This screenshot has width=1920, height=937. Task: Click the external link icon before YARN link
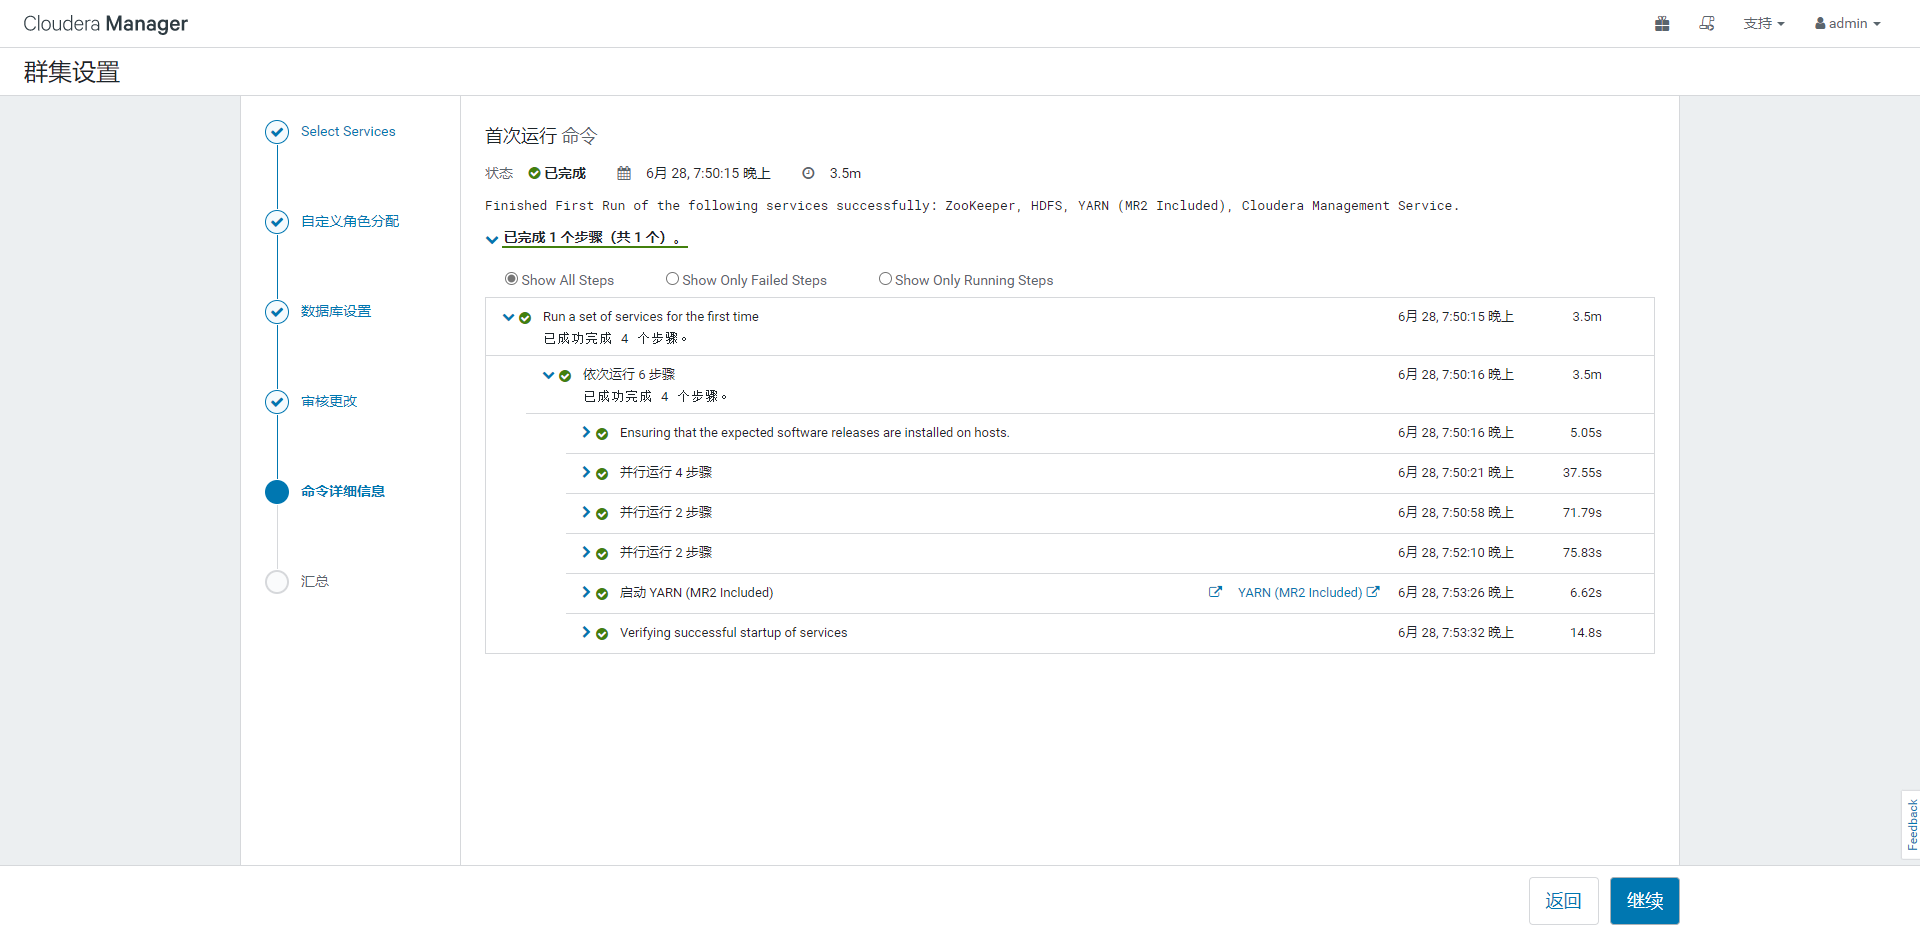click(1215, 592)
